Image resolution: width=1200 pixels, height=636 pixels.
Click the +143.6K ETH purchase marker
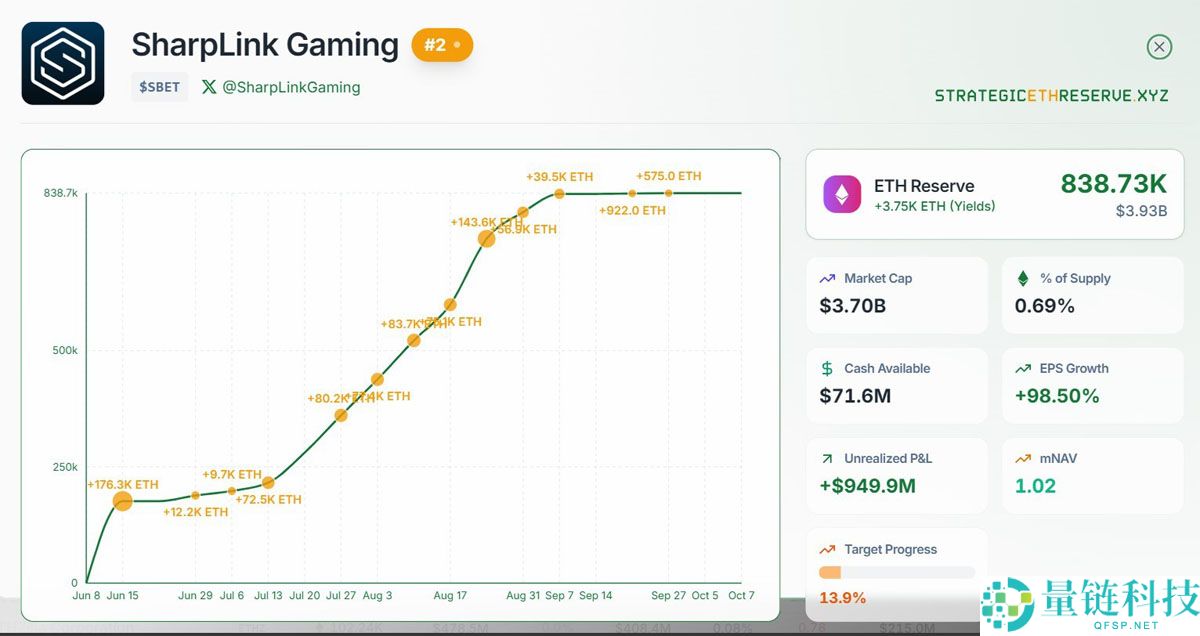487,239
